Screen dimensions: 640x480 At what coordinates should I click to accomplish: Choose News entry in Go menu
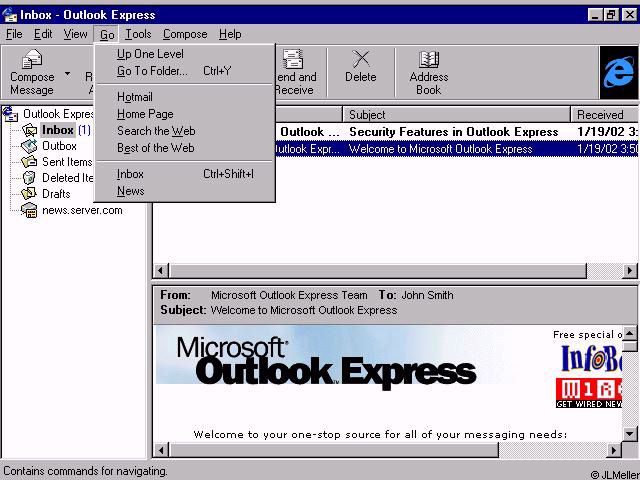point(185,191)
